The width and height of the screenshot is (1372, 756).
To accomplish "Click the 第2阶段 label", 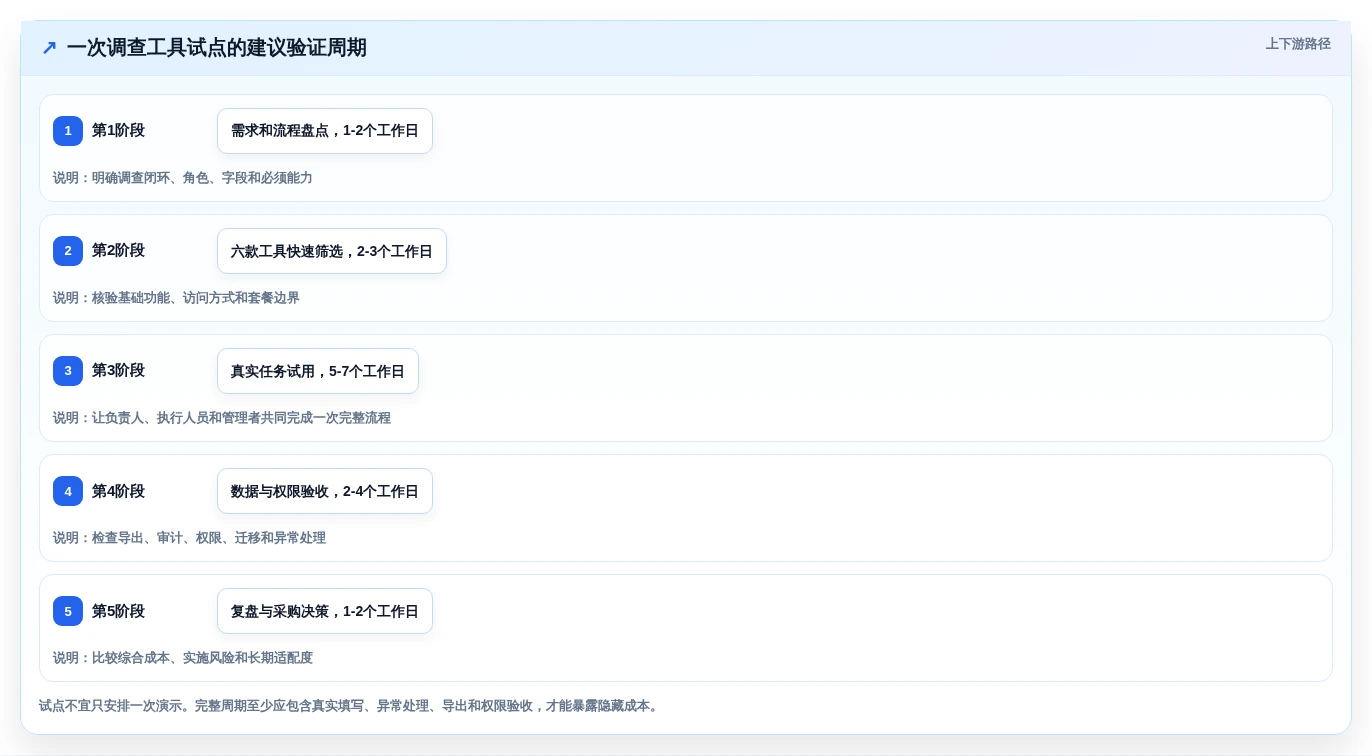I will tap(118, 251).
